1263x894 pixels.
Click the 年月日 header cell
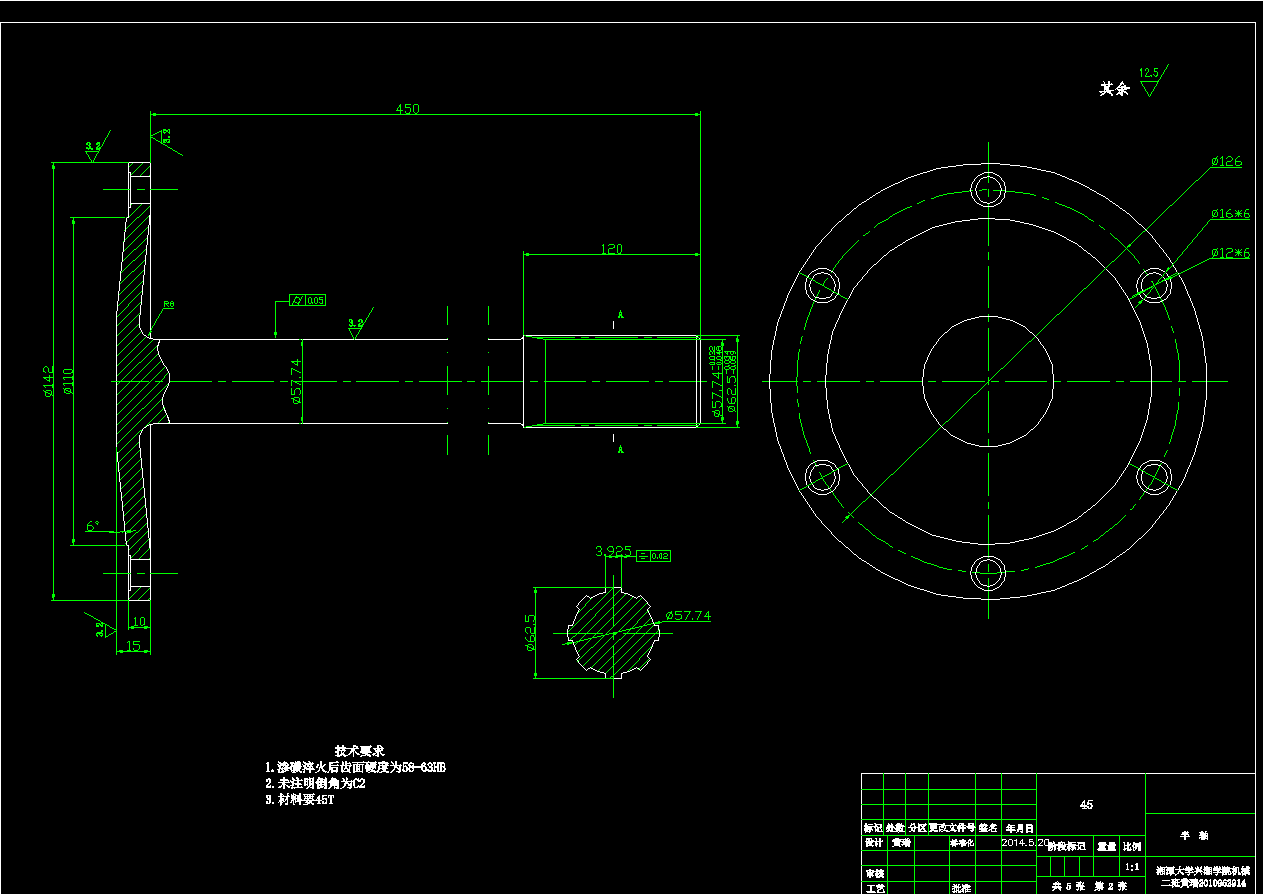(x=1019, y=828)
